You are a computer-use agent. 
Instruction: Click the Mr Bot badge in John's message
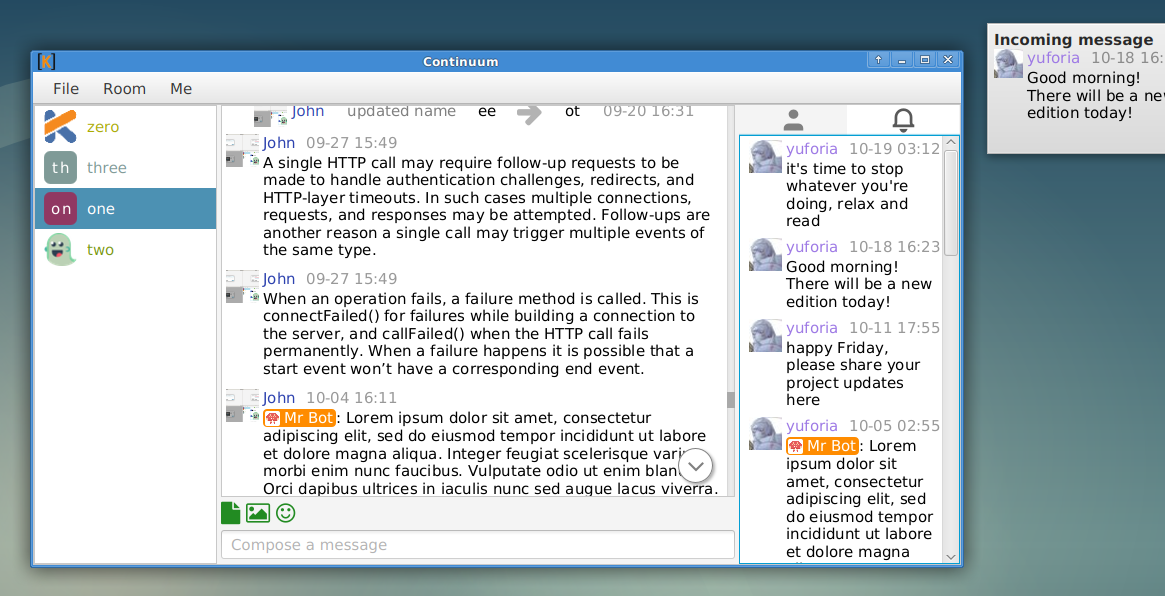299,418
